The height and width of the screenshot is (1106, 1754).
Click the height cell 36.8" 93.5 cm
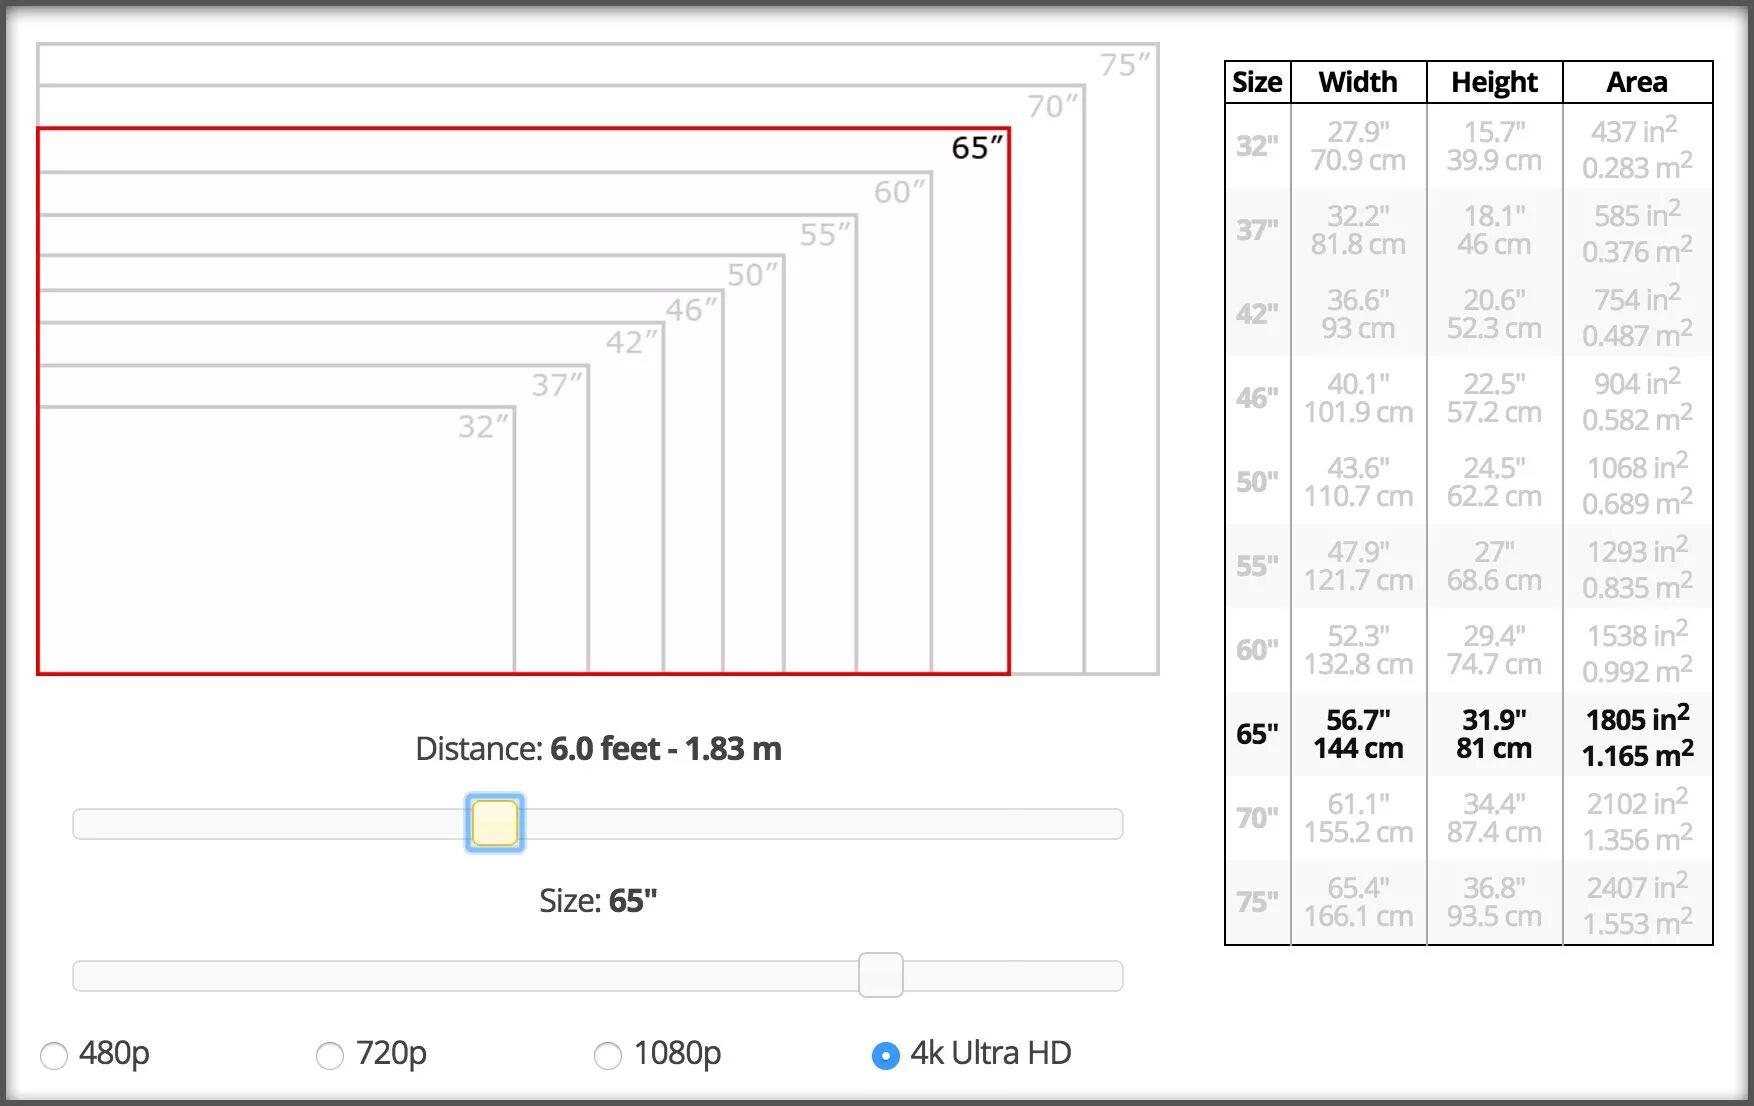pyautogui.click(x=1494, y=902)
